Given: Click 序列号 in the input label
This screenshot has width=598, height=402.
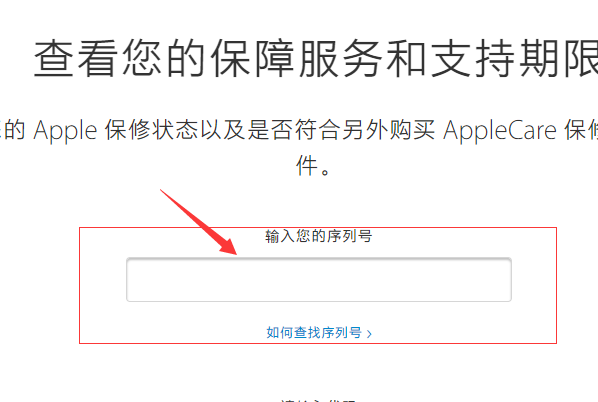Looking at the screenshot, I should point(349,236).
